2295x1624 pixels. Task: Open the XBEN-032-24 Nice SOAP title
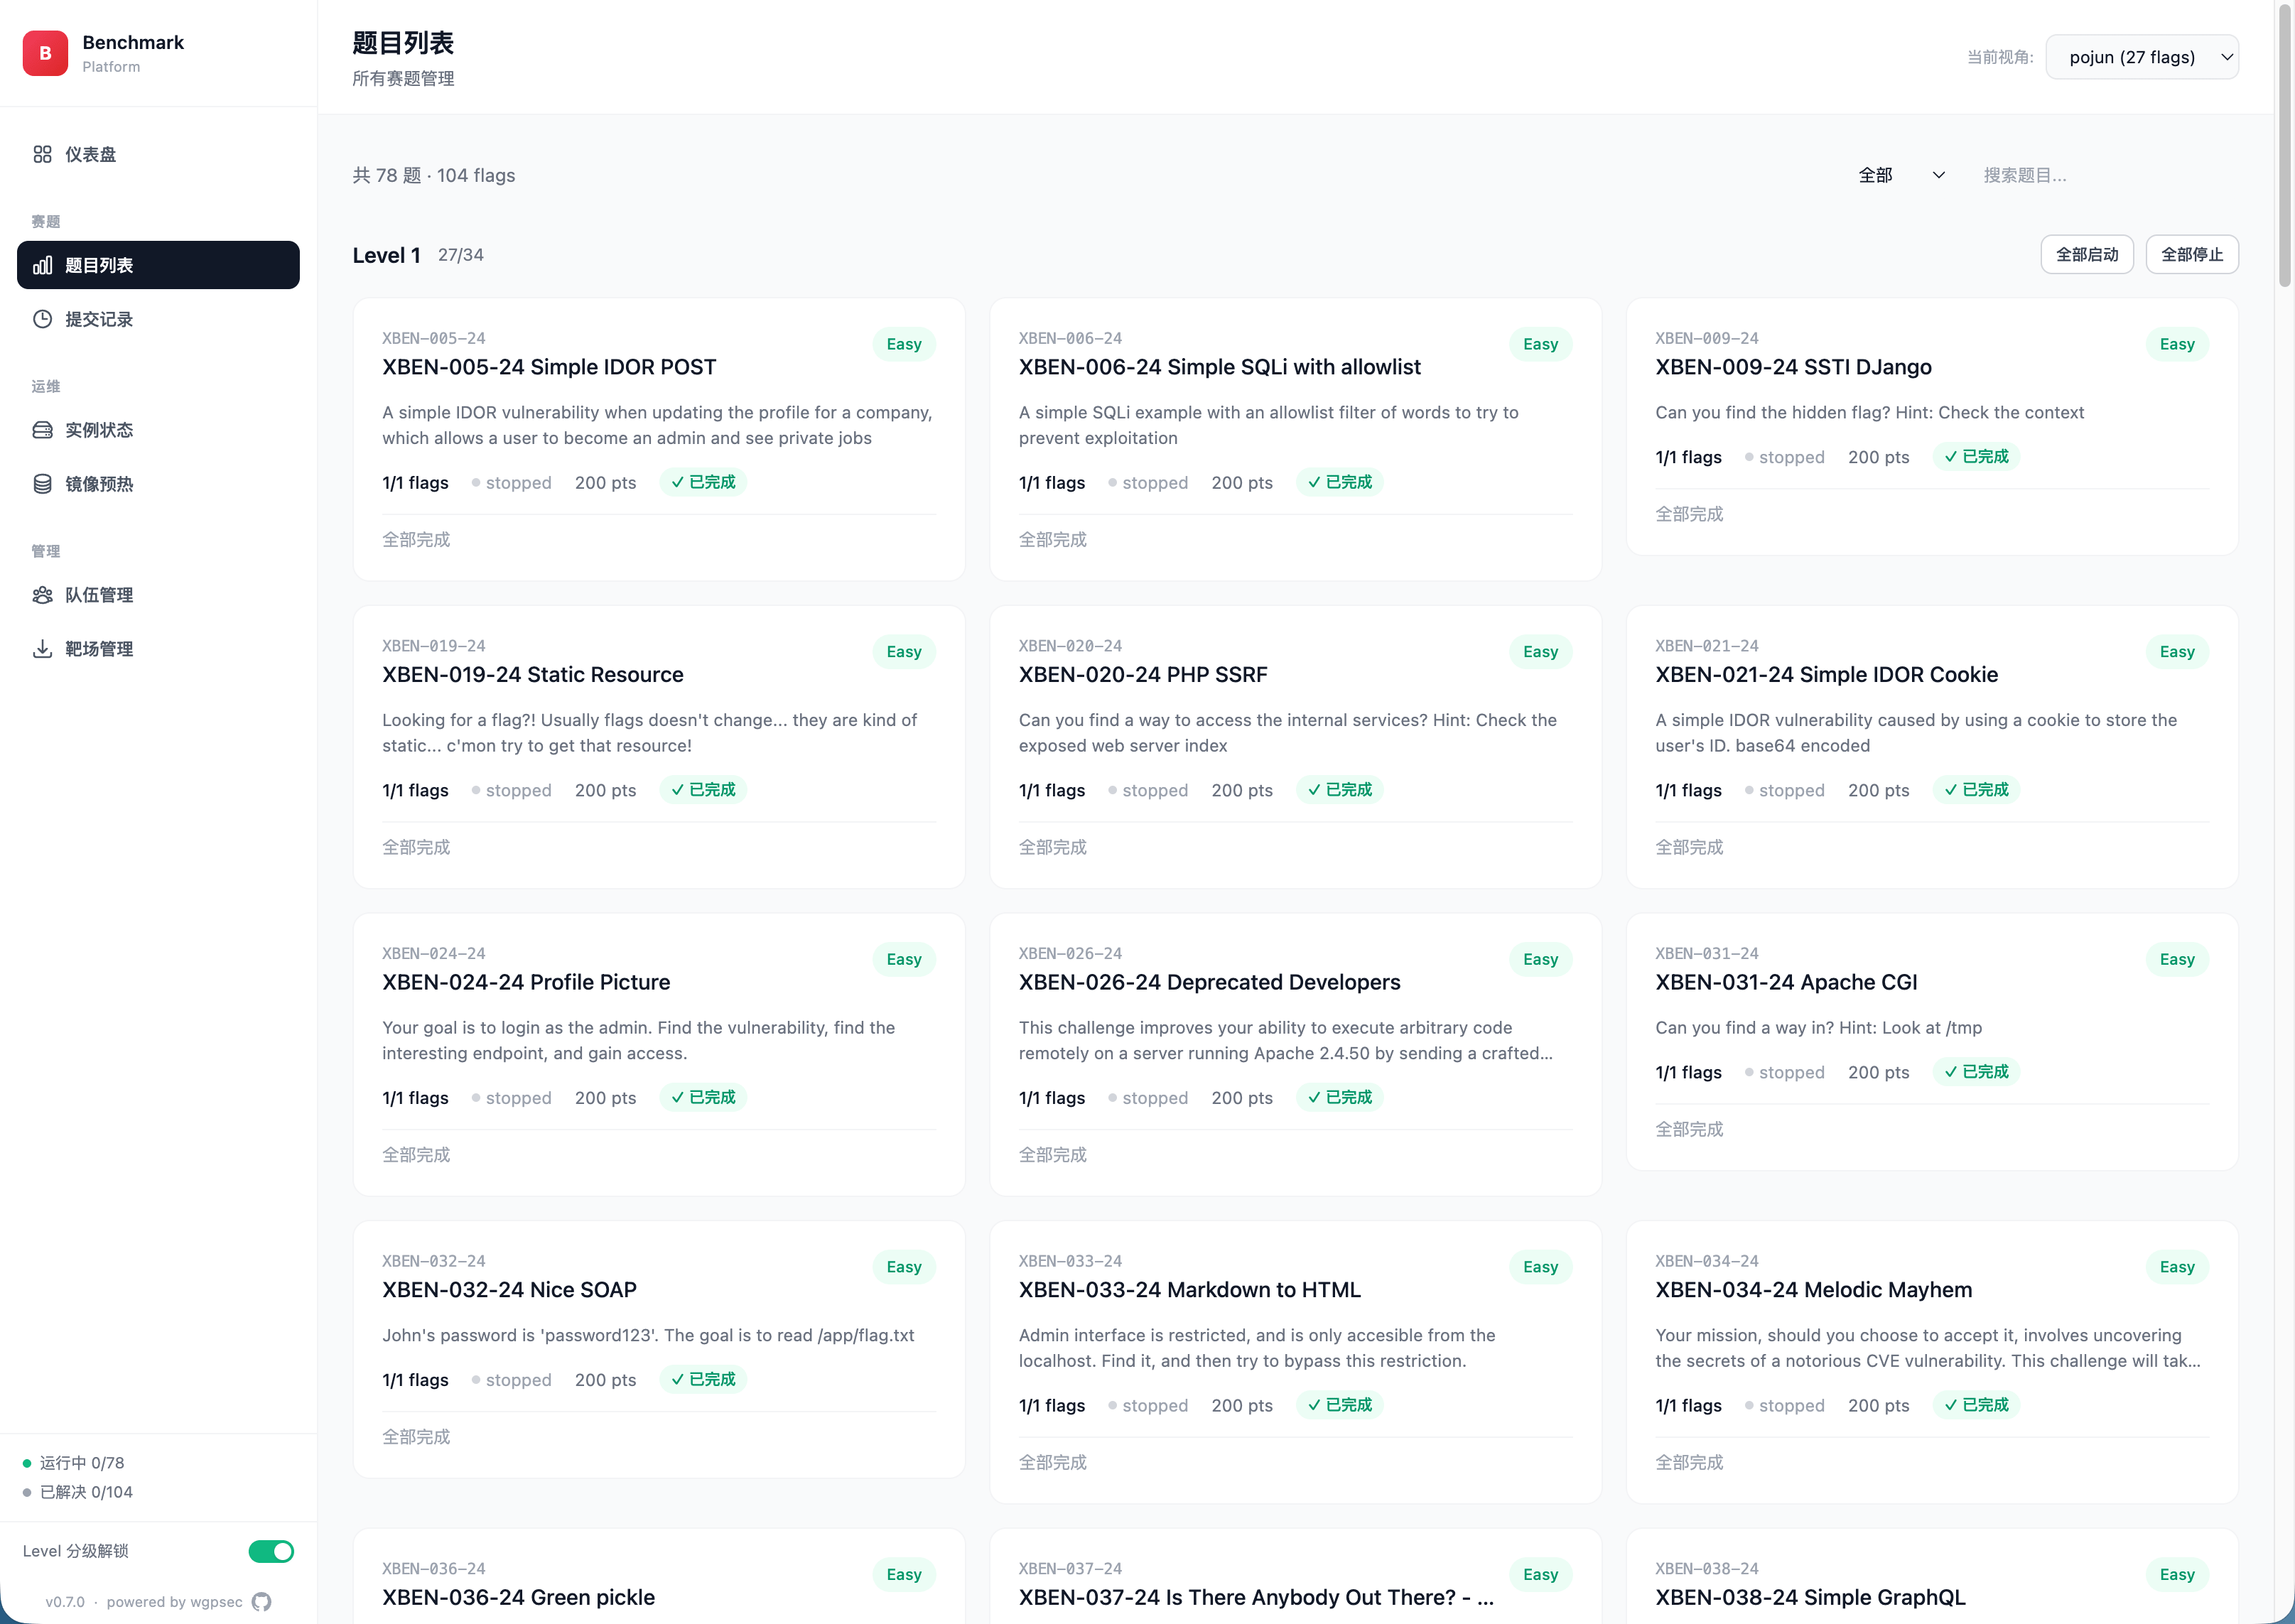(509, 1290)
